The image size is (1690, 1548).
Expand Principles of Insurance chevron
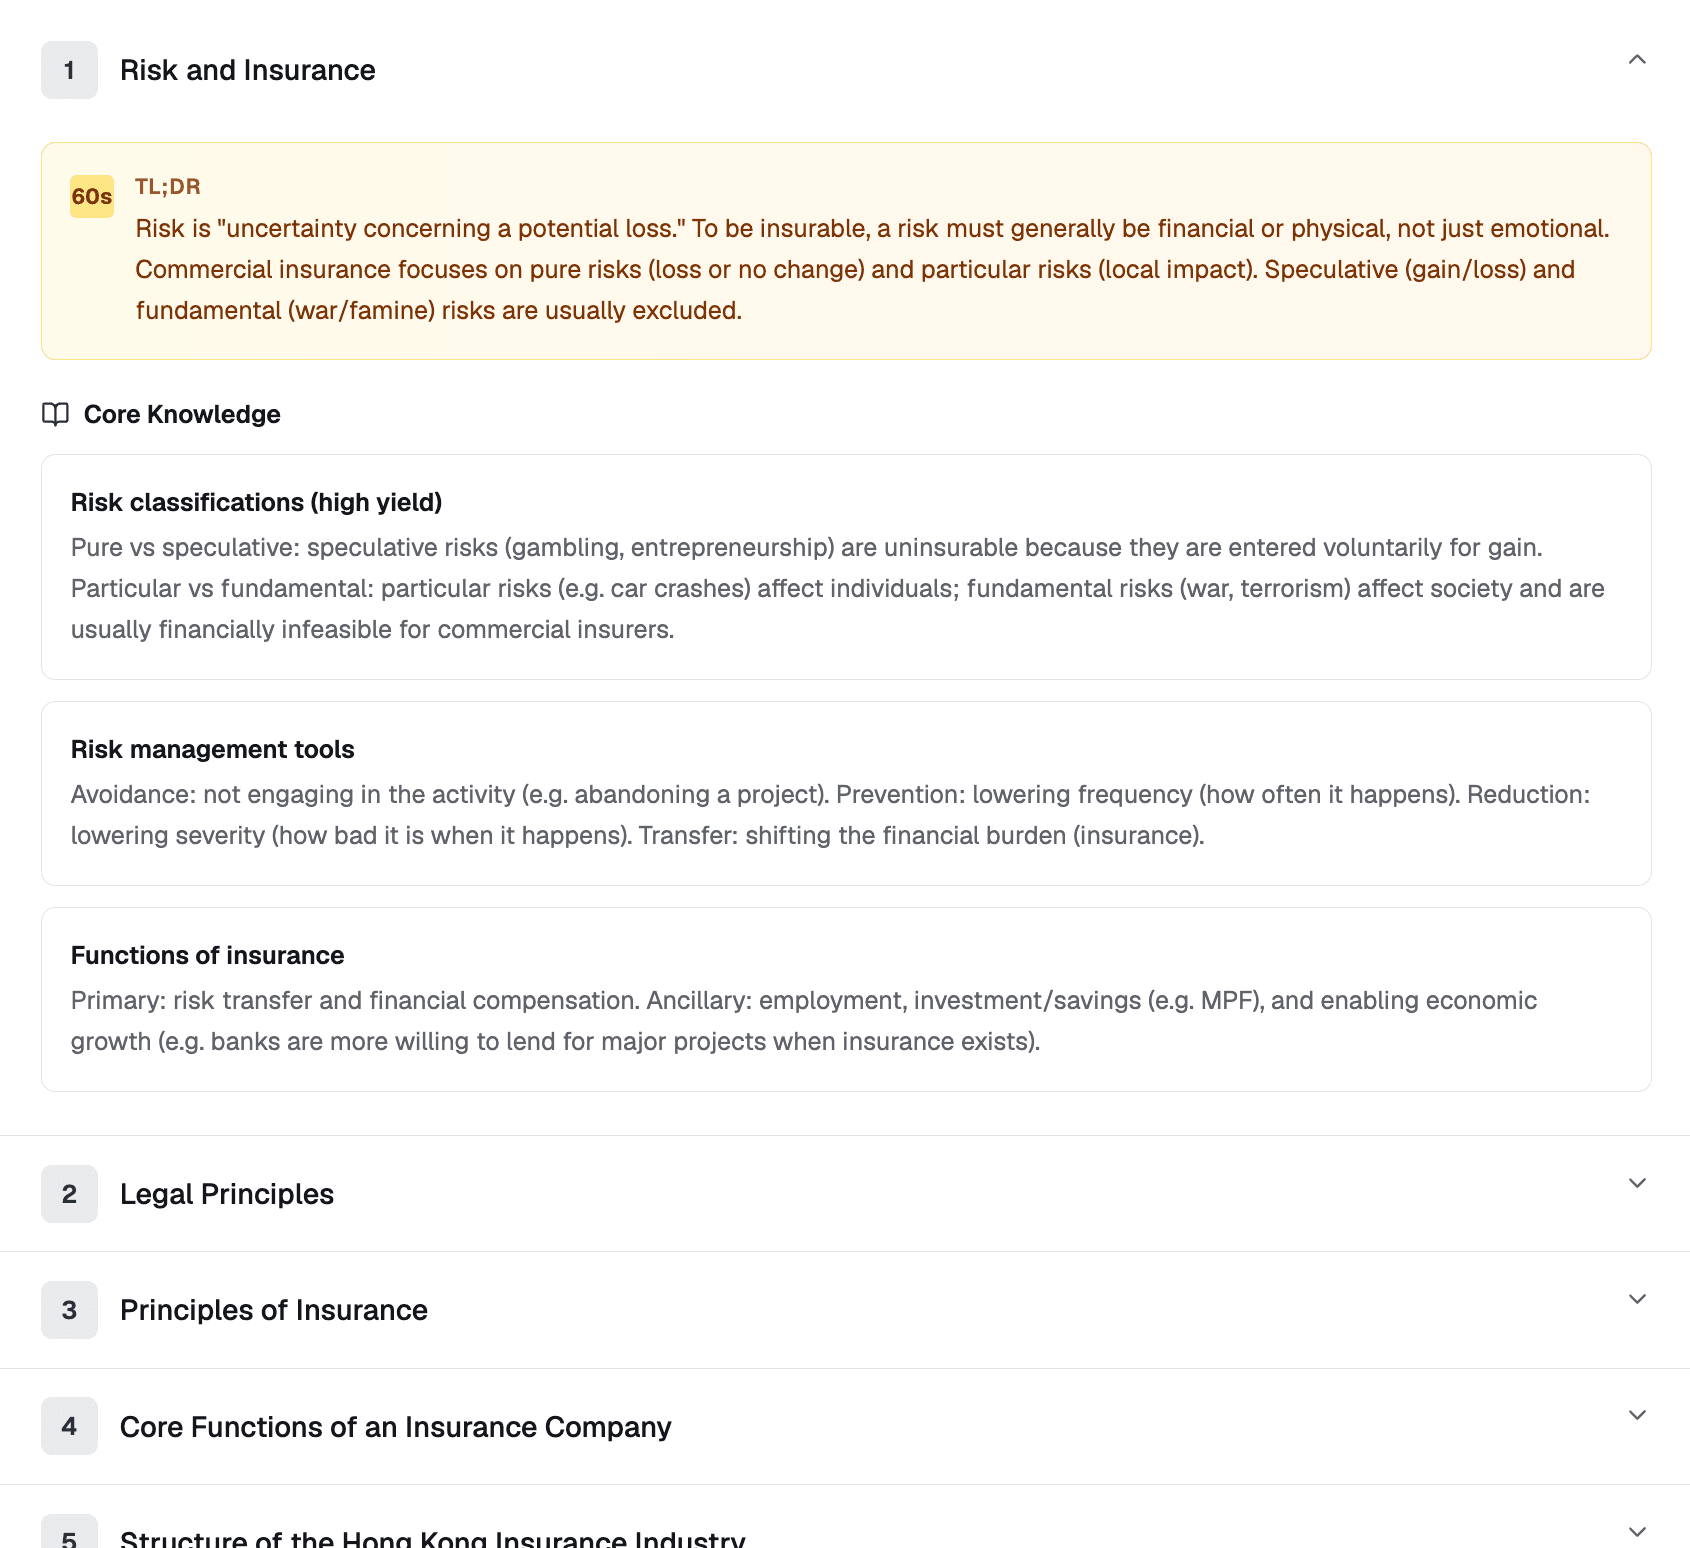(1637, 1299)
